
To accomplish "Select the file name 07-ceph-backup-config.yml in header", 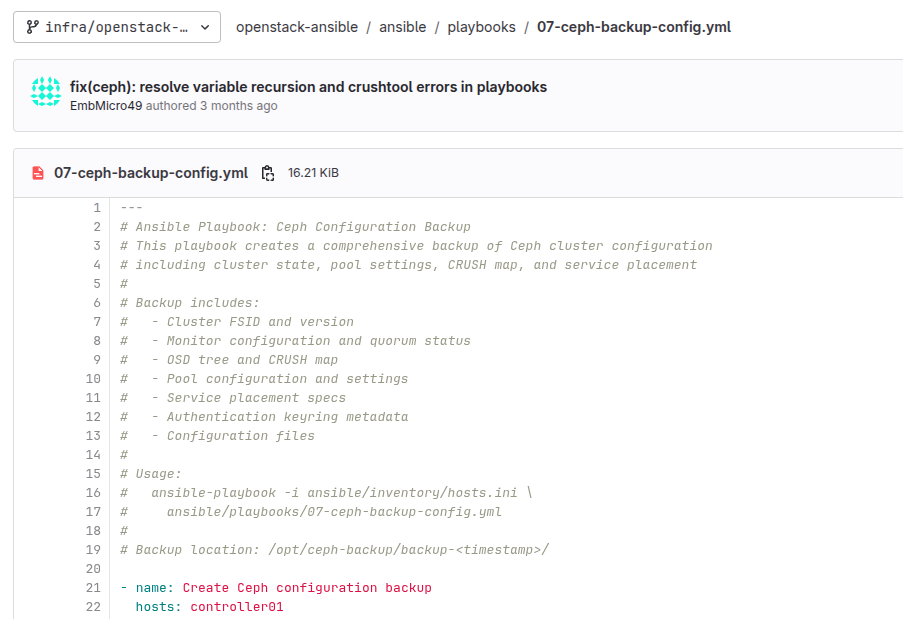I will pyautogui.click(x=151, y=173).
